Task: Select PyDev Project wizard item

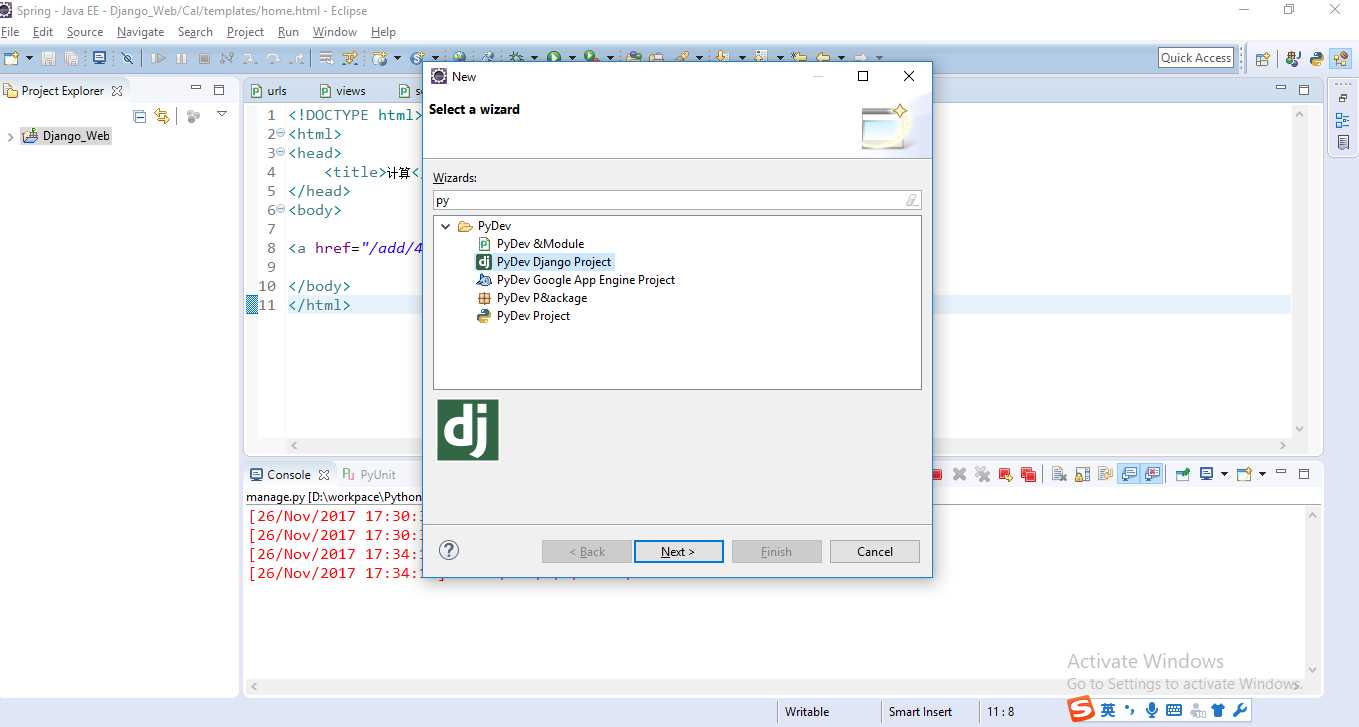Action: point(524,316)
